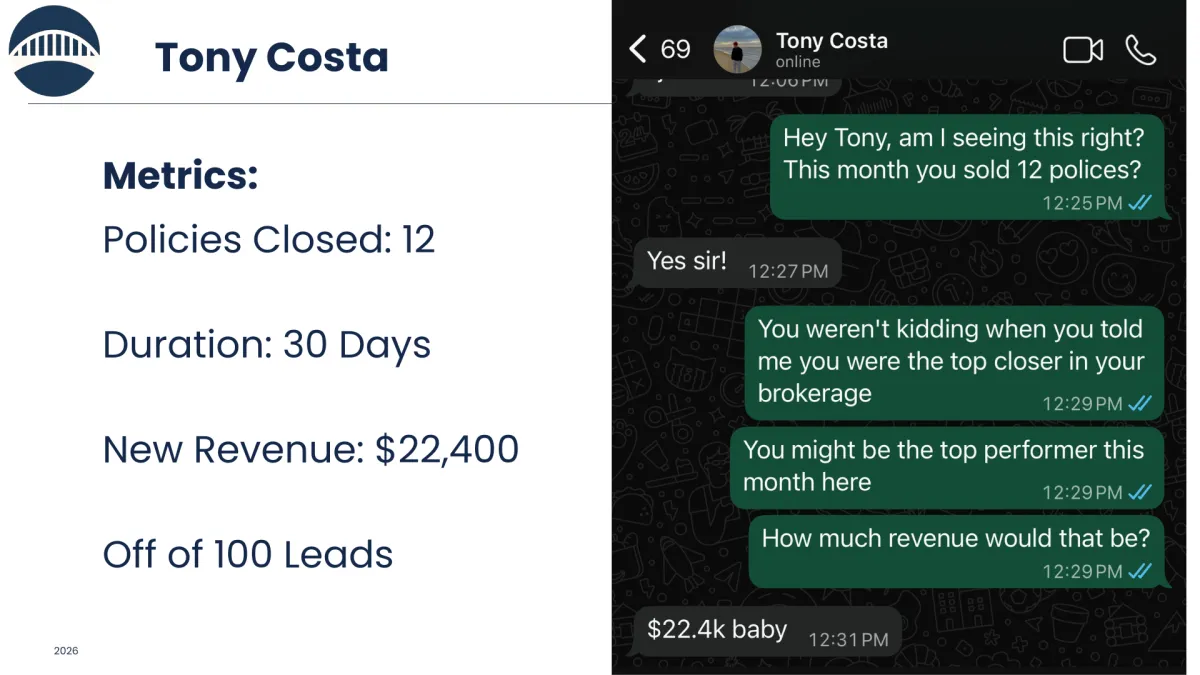Viewport: 1200px width, 675px height.
Task: Click double checkmarks on 'How much revenue' message
Action: (1140, 572)
